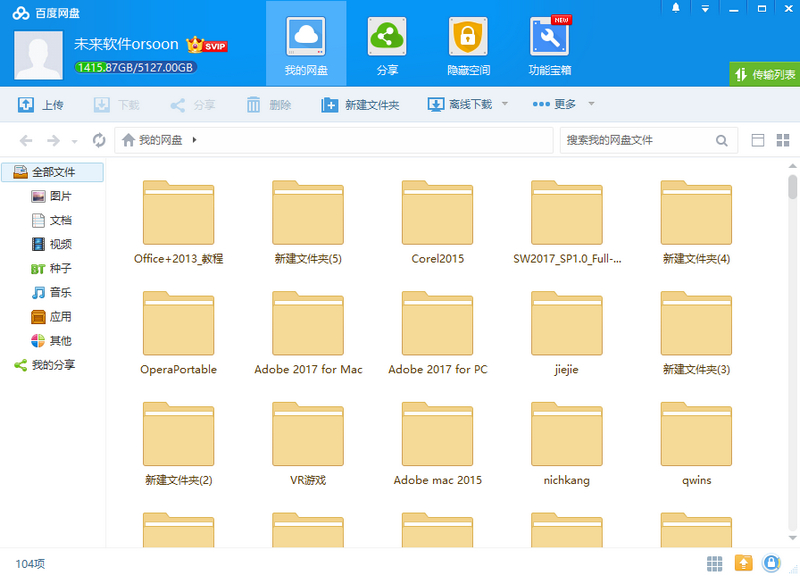Expand the 更多 (More) dropdown arrow
800x576 pixels.
tap(591, 104)
